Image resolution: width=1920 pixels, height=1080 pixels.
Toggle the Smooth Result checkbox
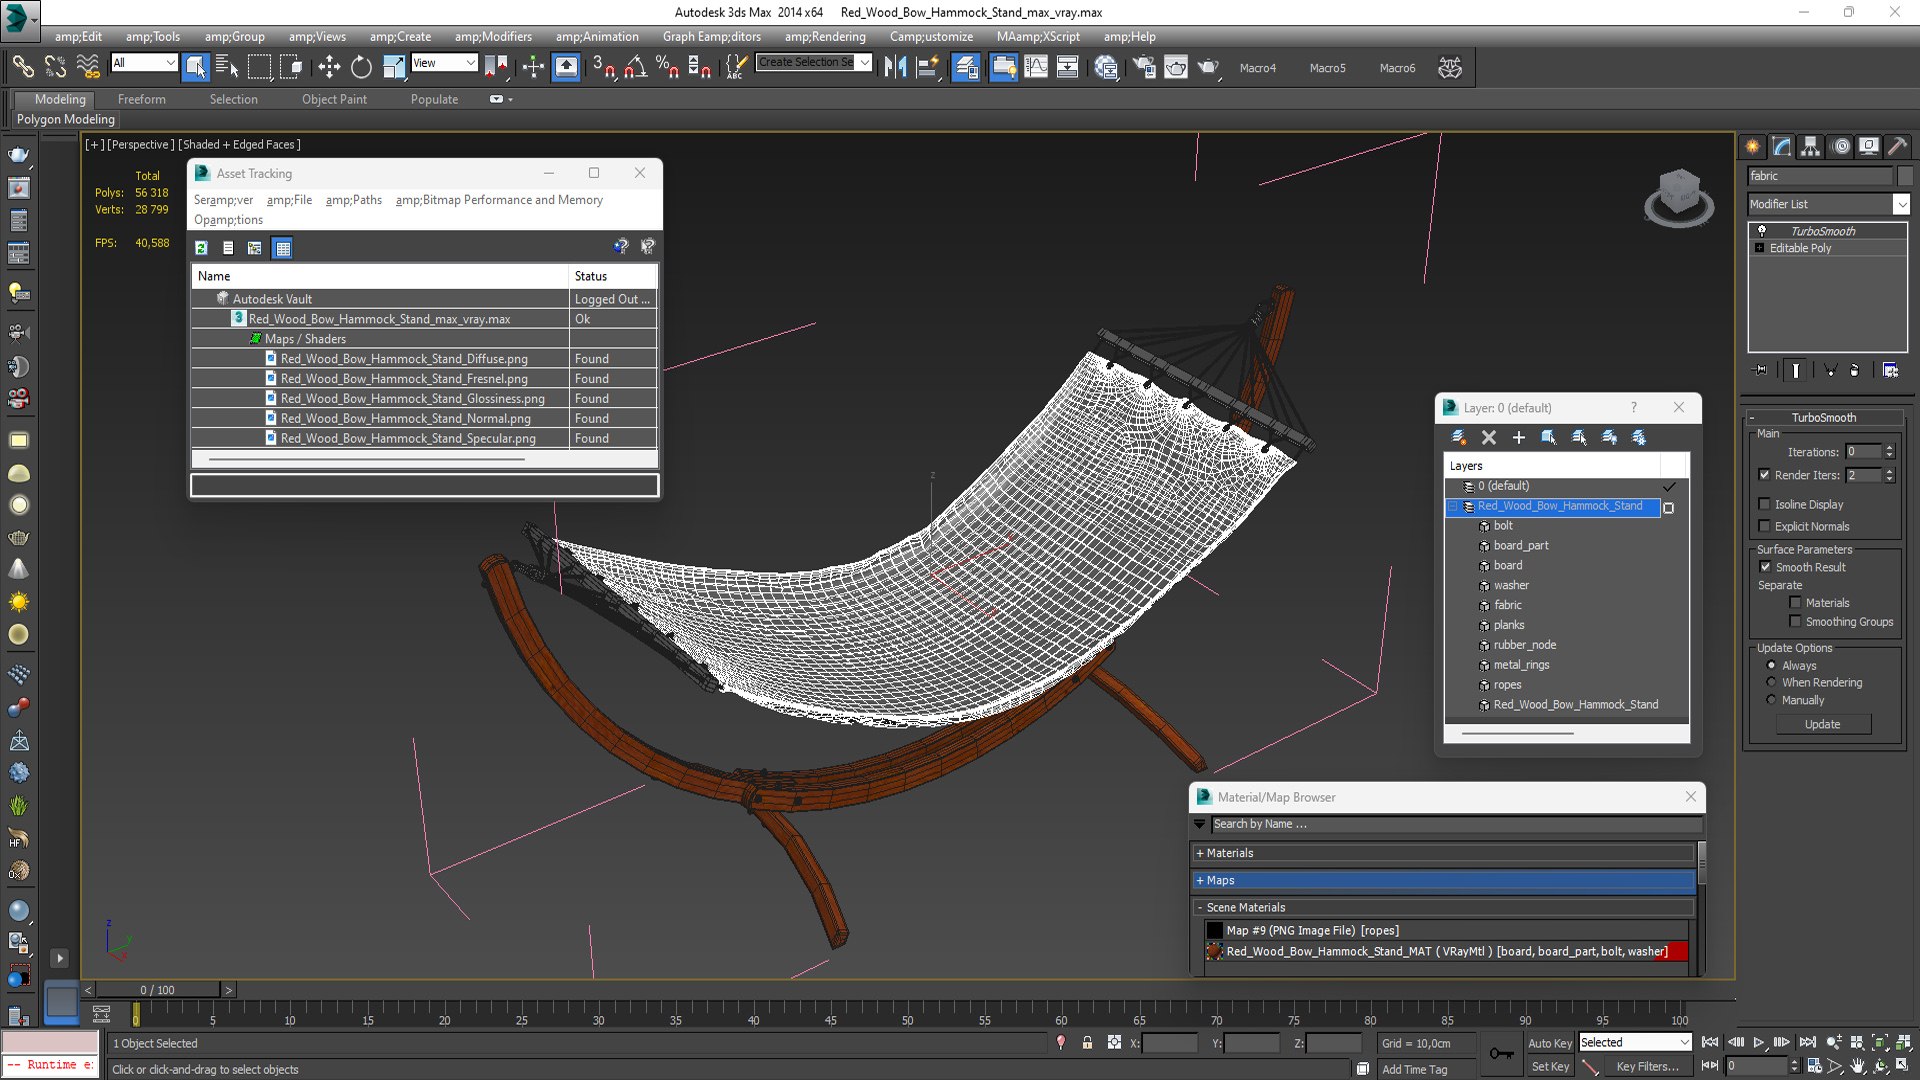(x=1765, y=567)
